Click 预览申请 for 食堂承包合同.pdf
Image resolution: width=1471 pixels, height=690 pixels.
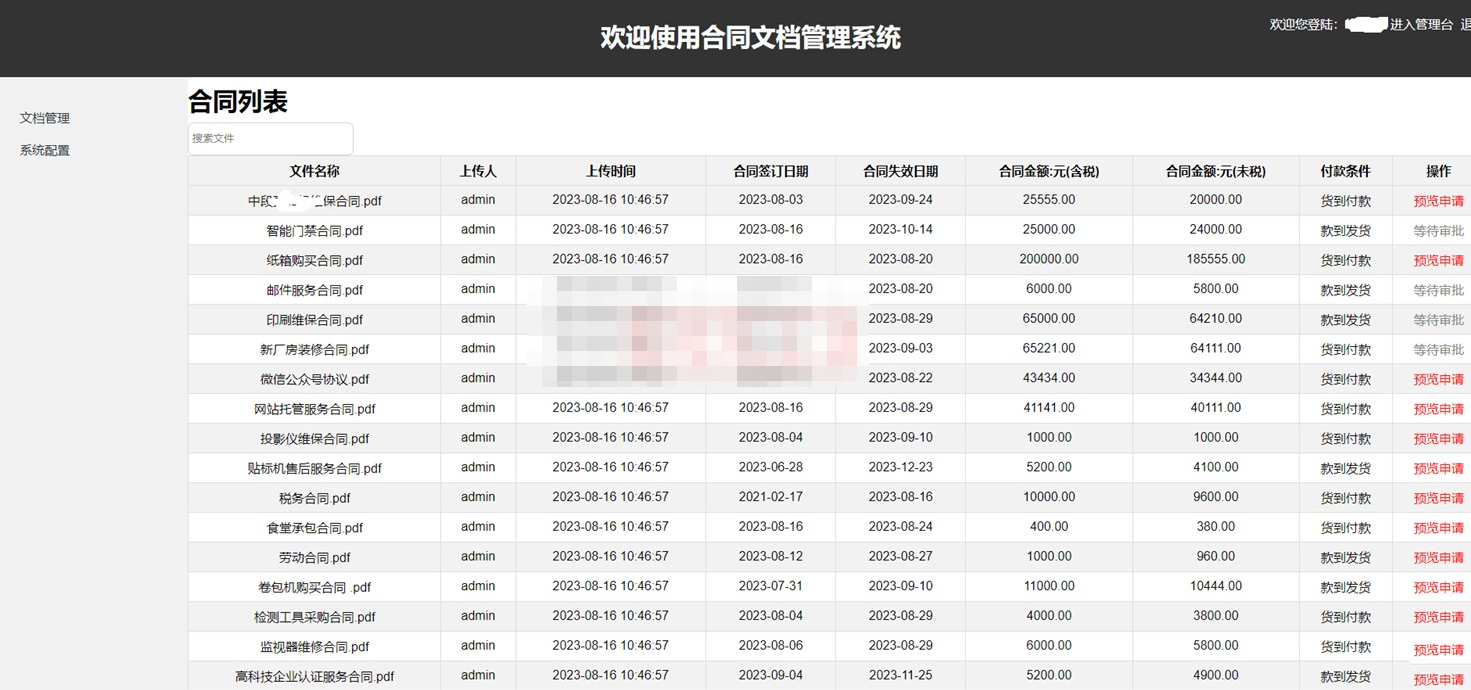click(x=1438, y=527)
